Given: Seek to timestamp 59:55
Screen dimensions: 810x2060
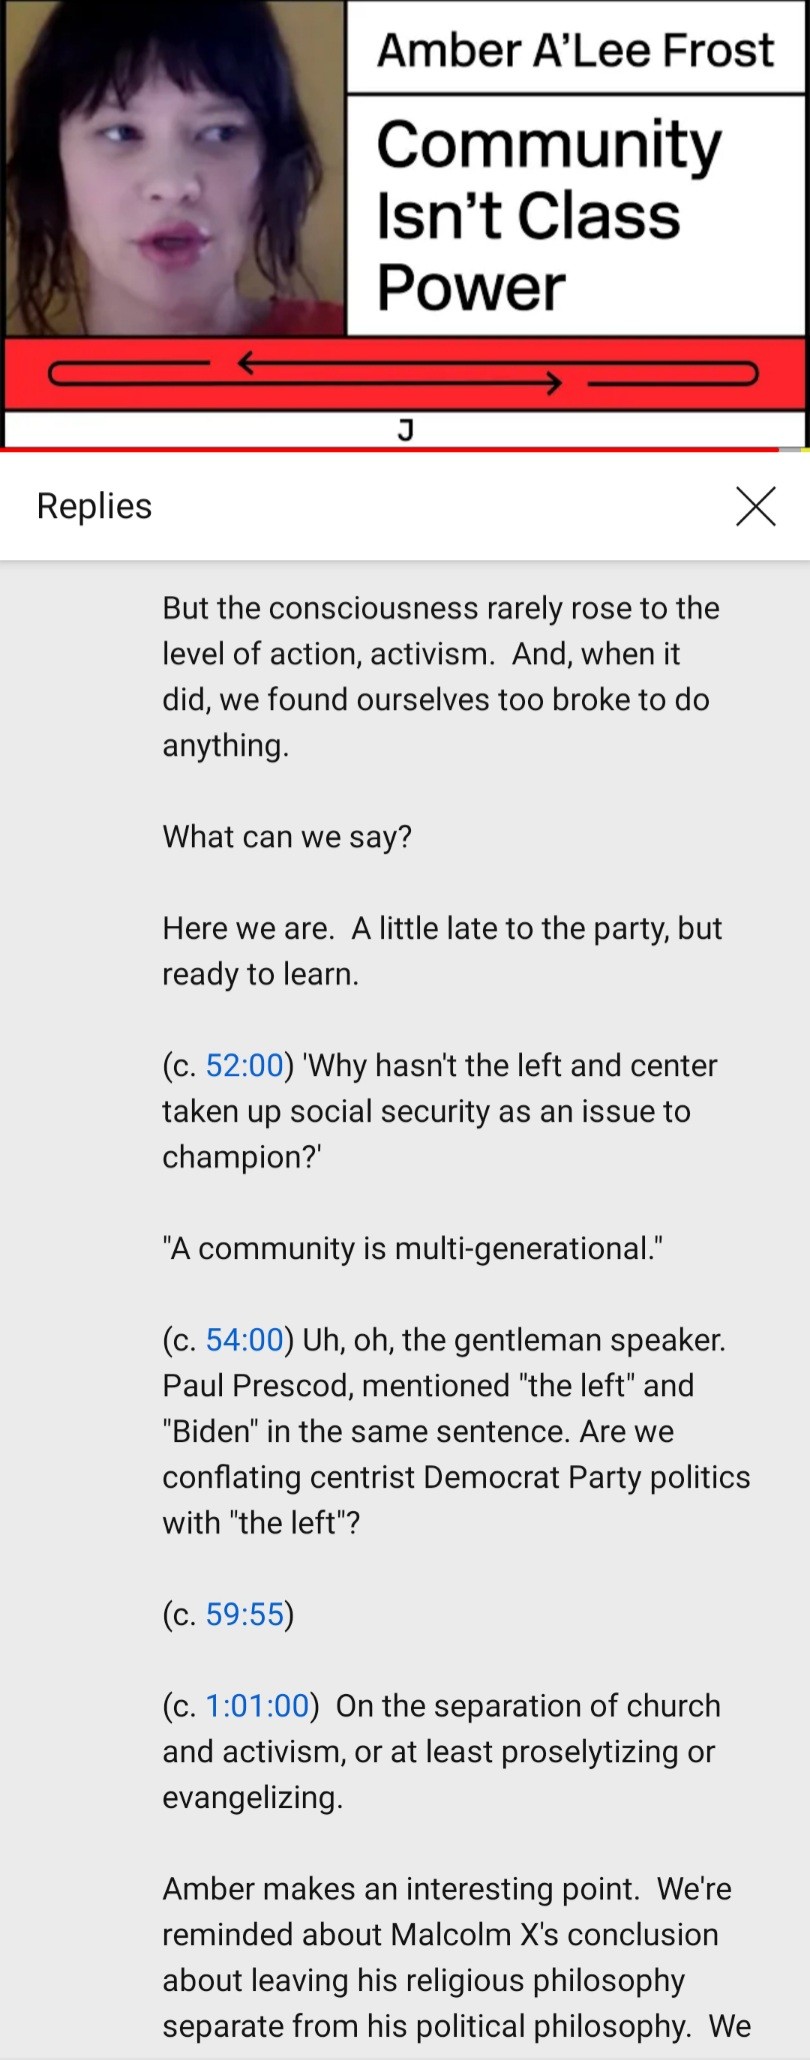Looking at the screenshot, I should click(x=245, y=1614).
